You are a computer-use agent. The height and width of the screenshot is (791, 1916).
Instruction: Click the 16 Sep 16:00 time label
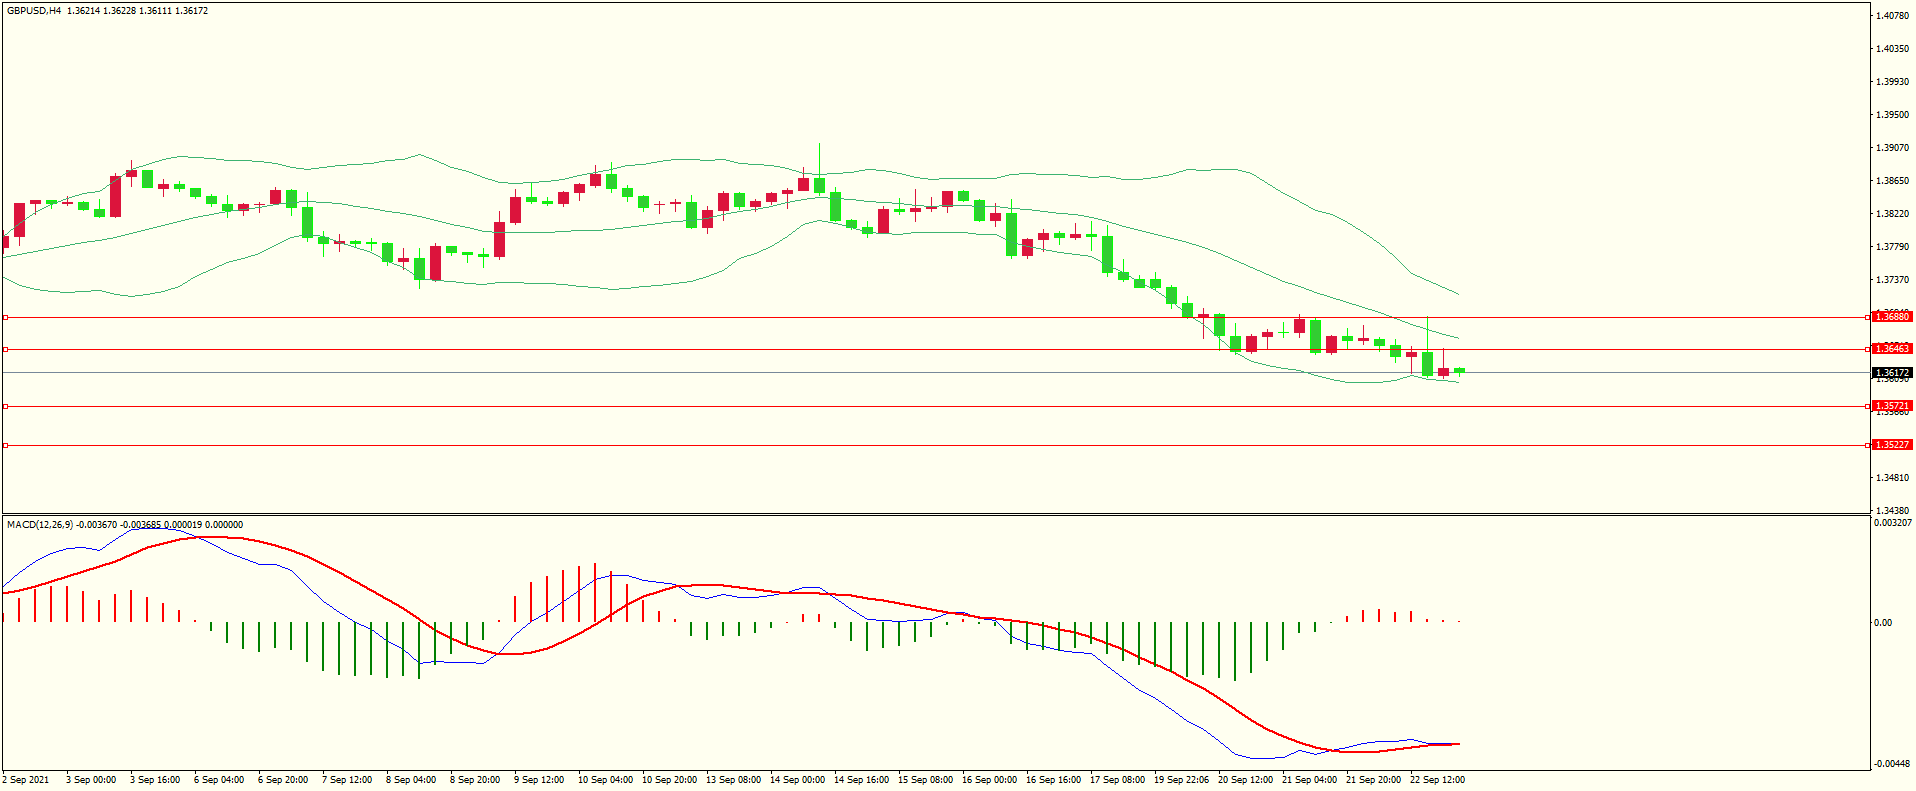pyautogui.click(x=1053, y=780)
